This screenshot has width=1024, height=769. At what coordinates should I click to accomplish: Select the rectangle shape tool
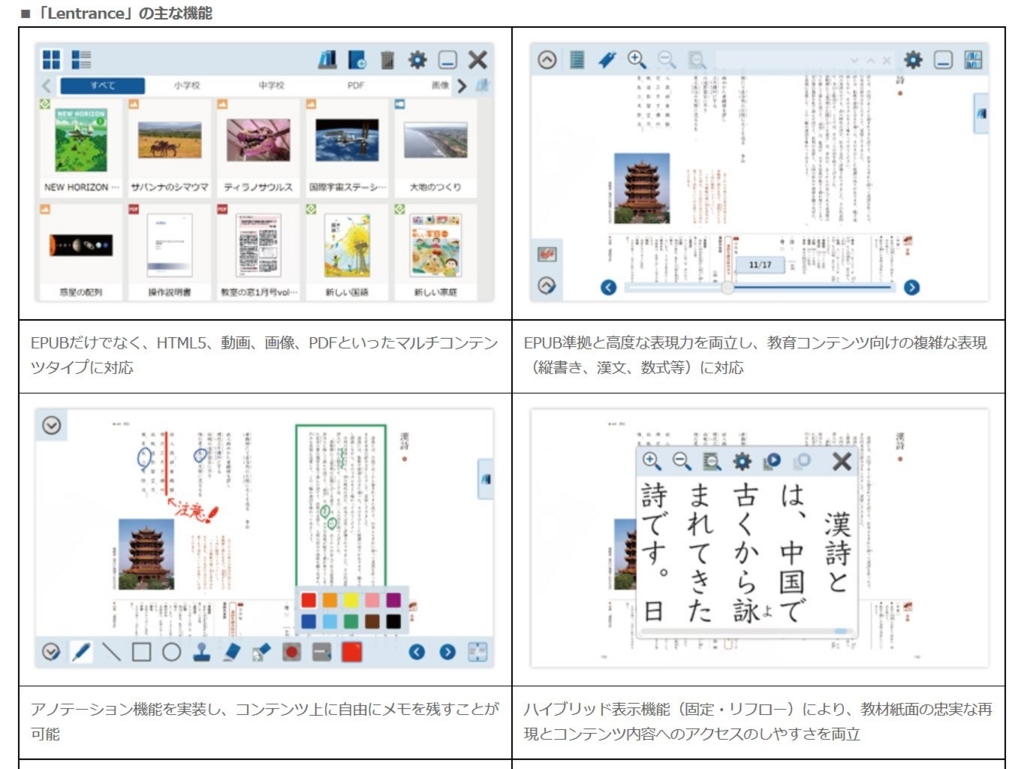[x=141, y=652]
